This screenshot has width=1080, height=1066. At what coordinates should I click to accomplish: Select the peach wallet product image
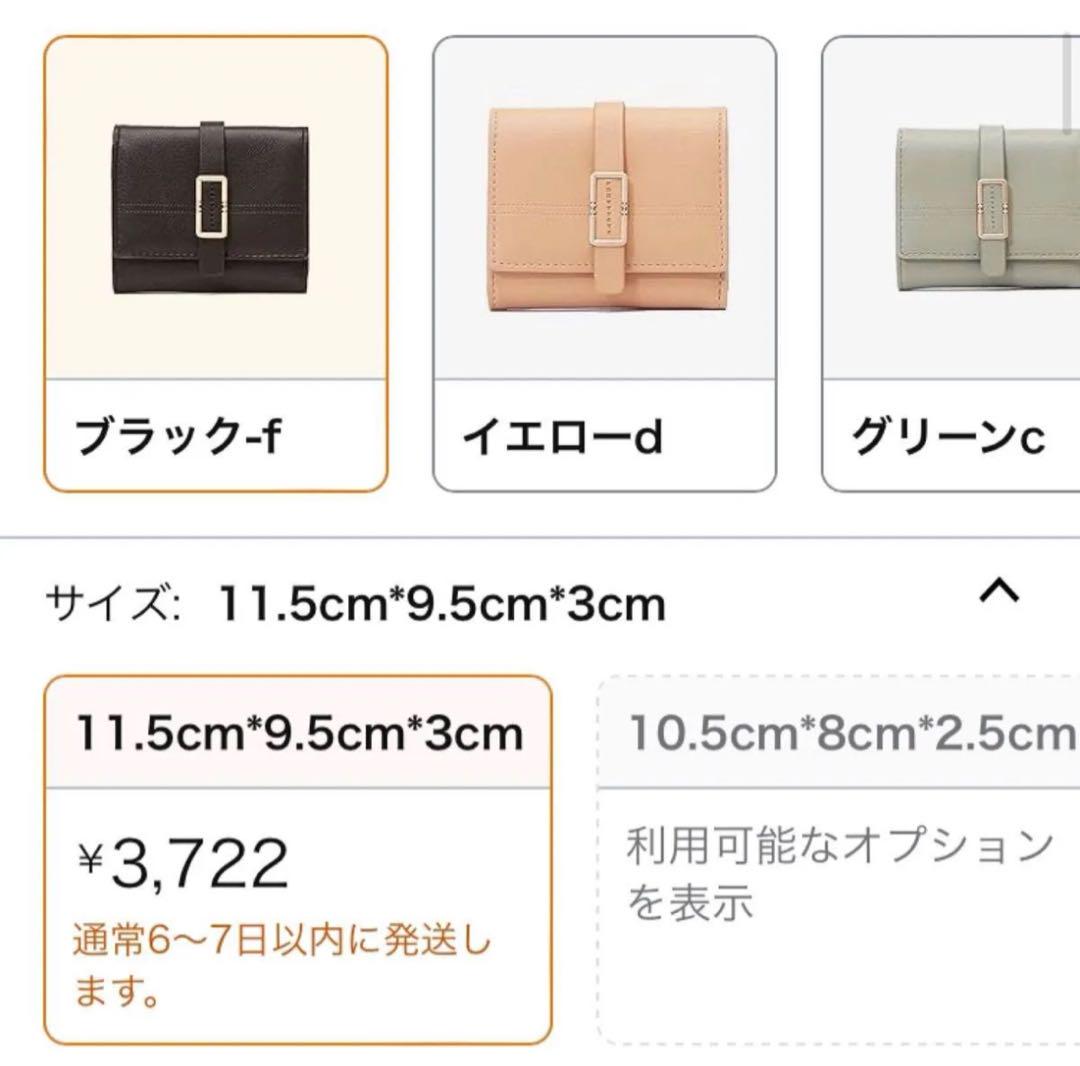click(607, 207)
